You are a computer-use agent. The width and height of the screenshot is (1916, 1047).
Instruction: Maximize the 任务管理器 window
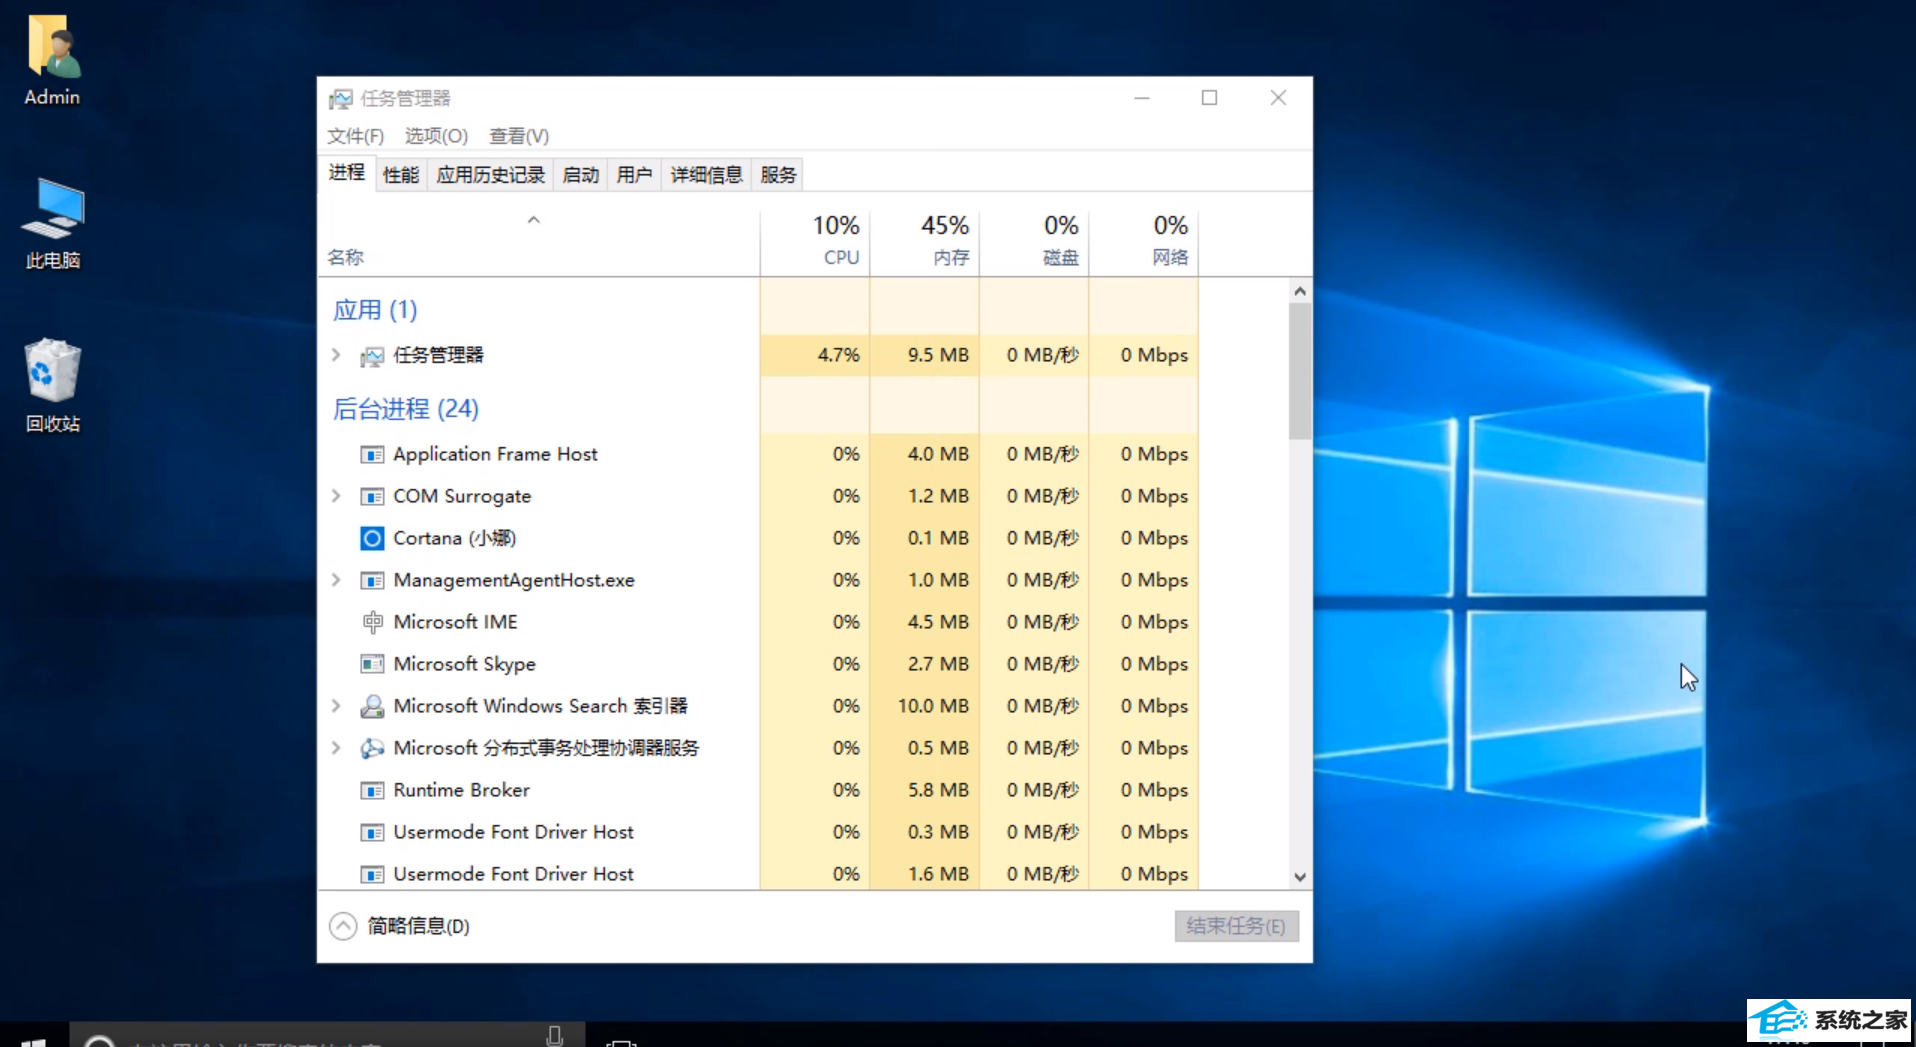point(1210,98)
